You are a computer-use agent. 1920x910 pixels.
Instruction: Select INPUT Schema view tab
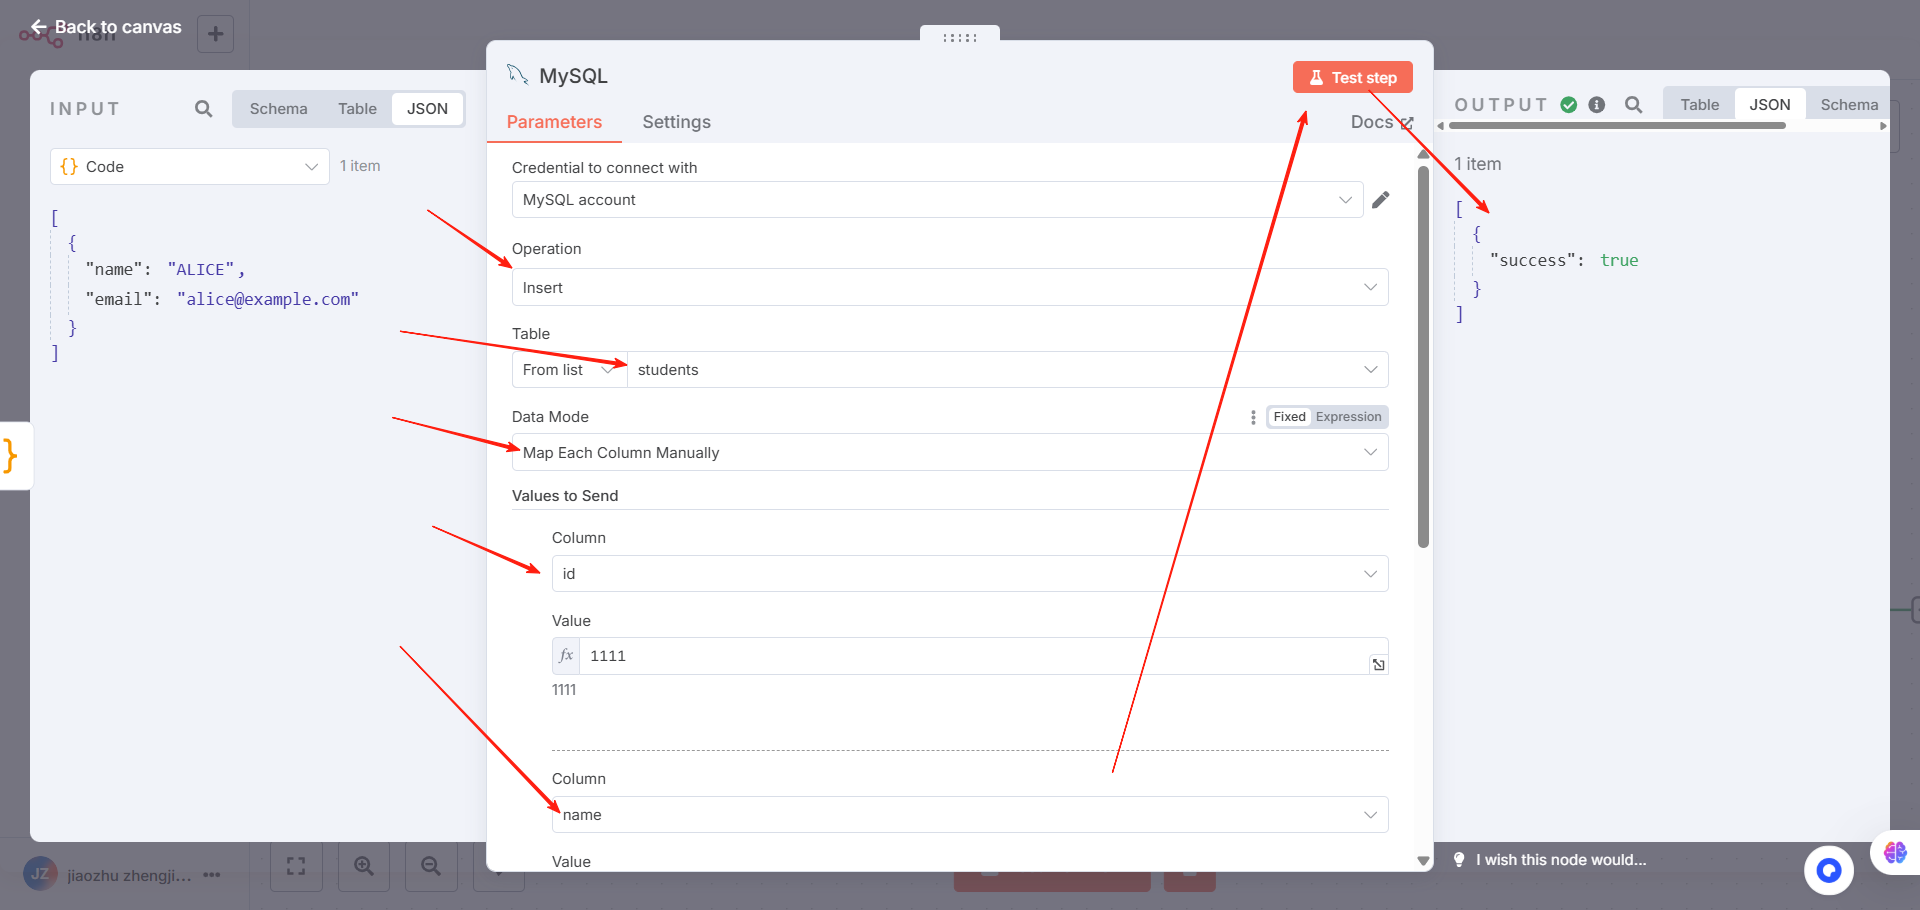pos(278,108)
